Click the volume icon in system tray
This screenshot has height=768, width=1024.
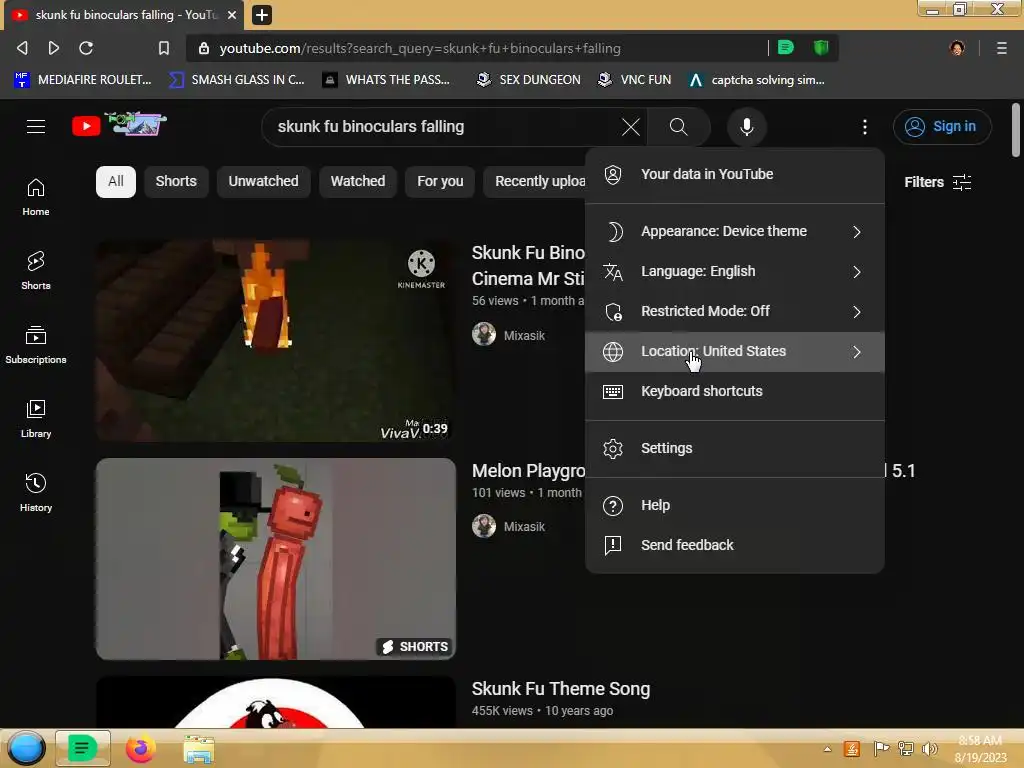tap(929, 749)
